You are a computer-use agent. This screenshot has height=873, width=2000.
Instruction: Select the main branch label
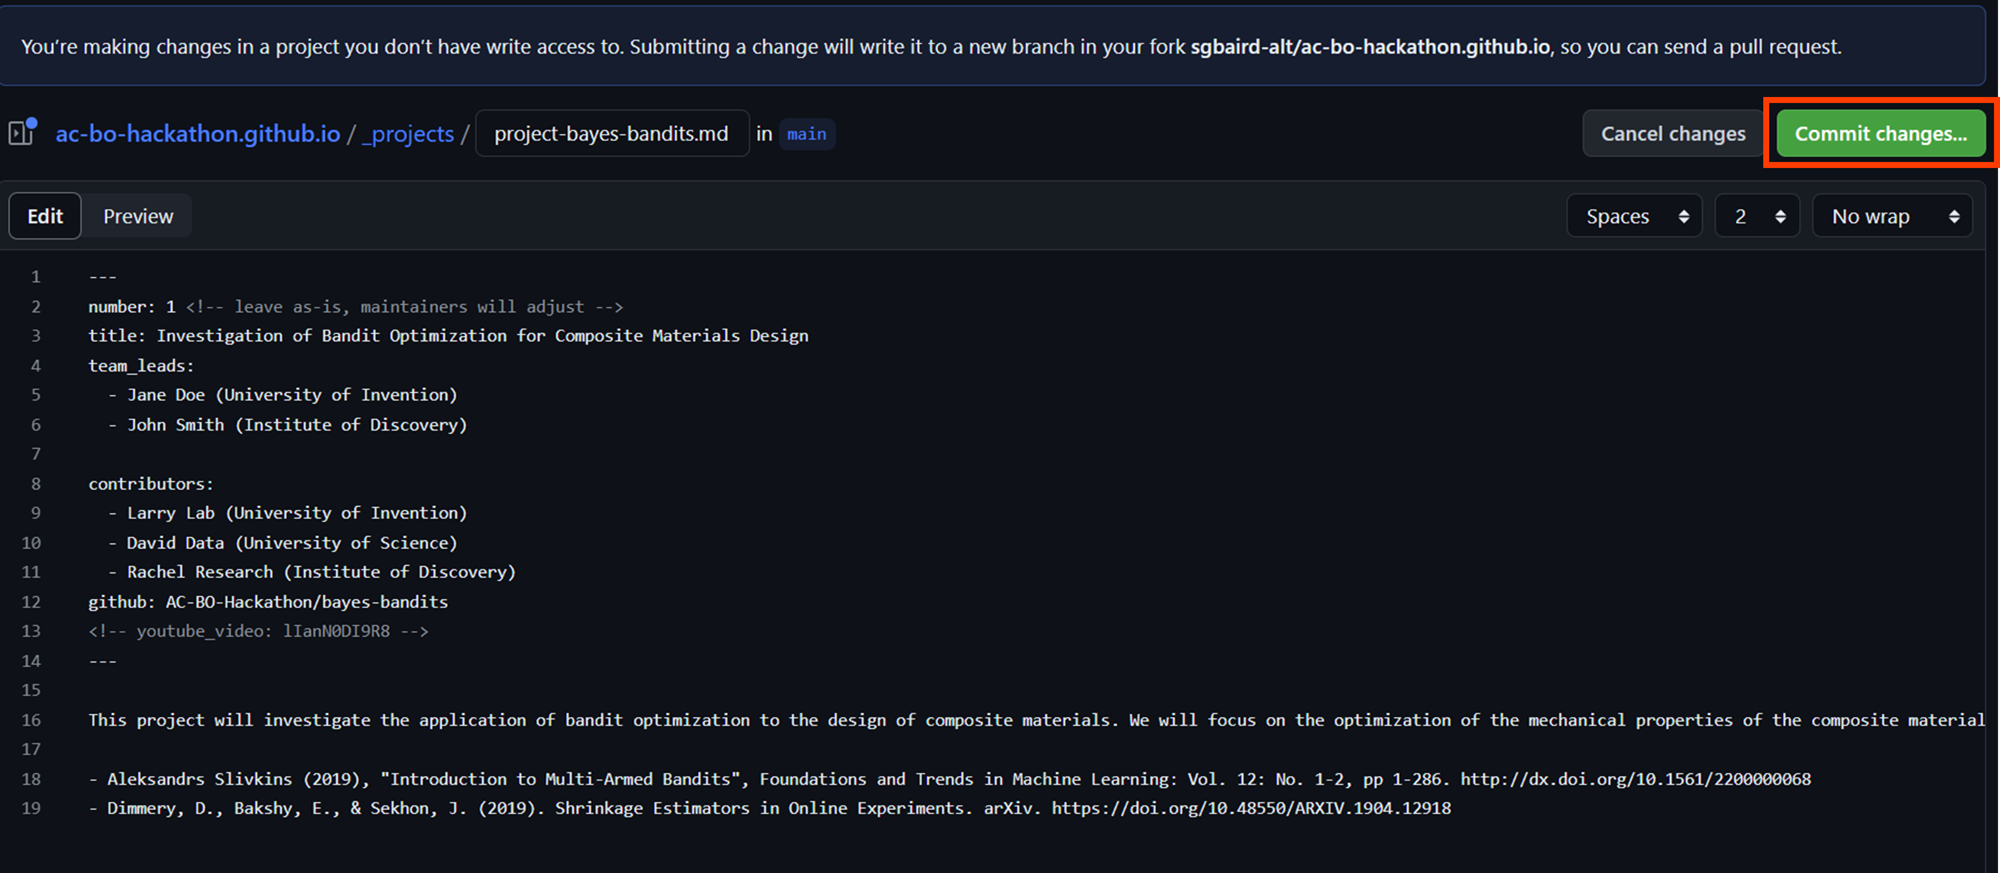(x=806, y=134)
